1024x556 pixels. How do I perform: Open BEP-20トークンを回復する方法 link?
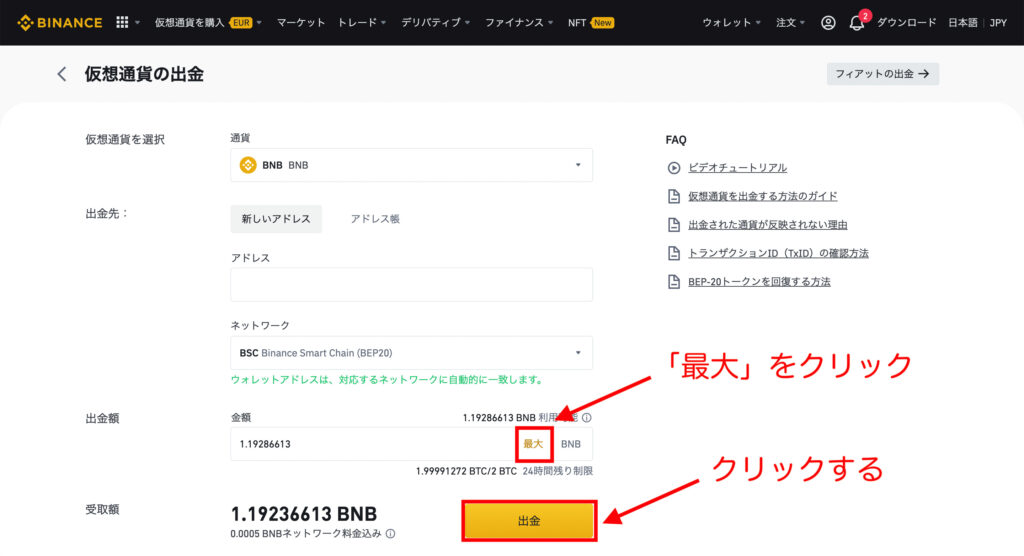coord(759,282)
